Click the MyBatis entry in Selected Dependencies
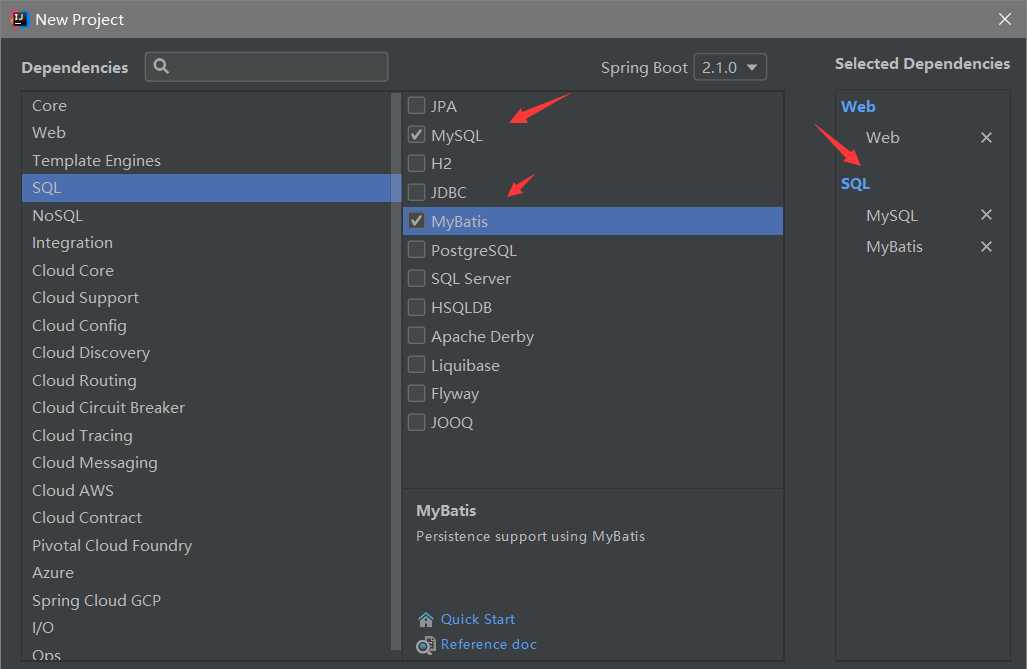The width and height of the screenshot is (1027, 669). click(x=894, y=247)
